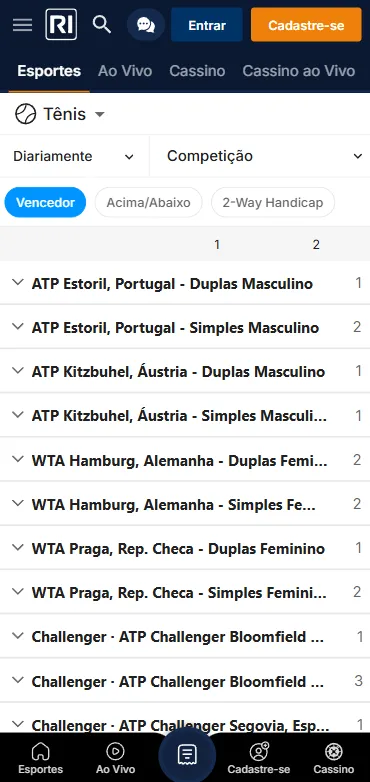Open the search magnifier icon
The width and height of the screenshot is (370, 782).
click(102, 24)
